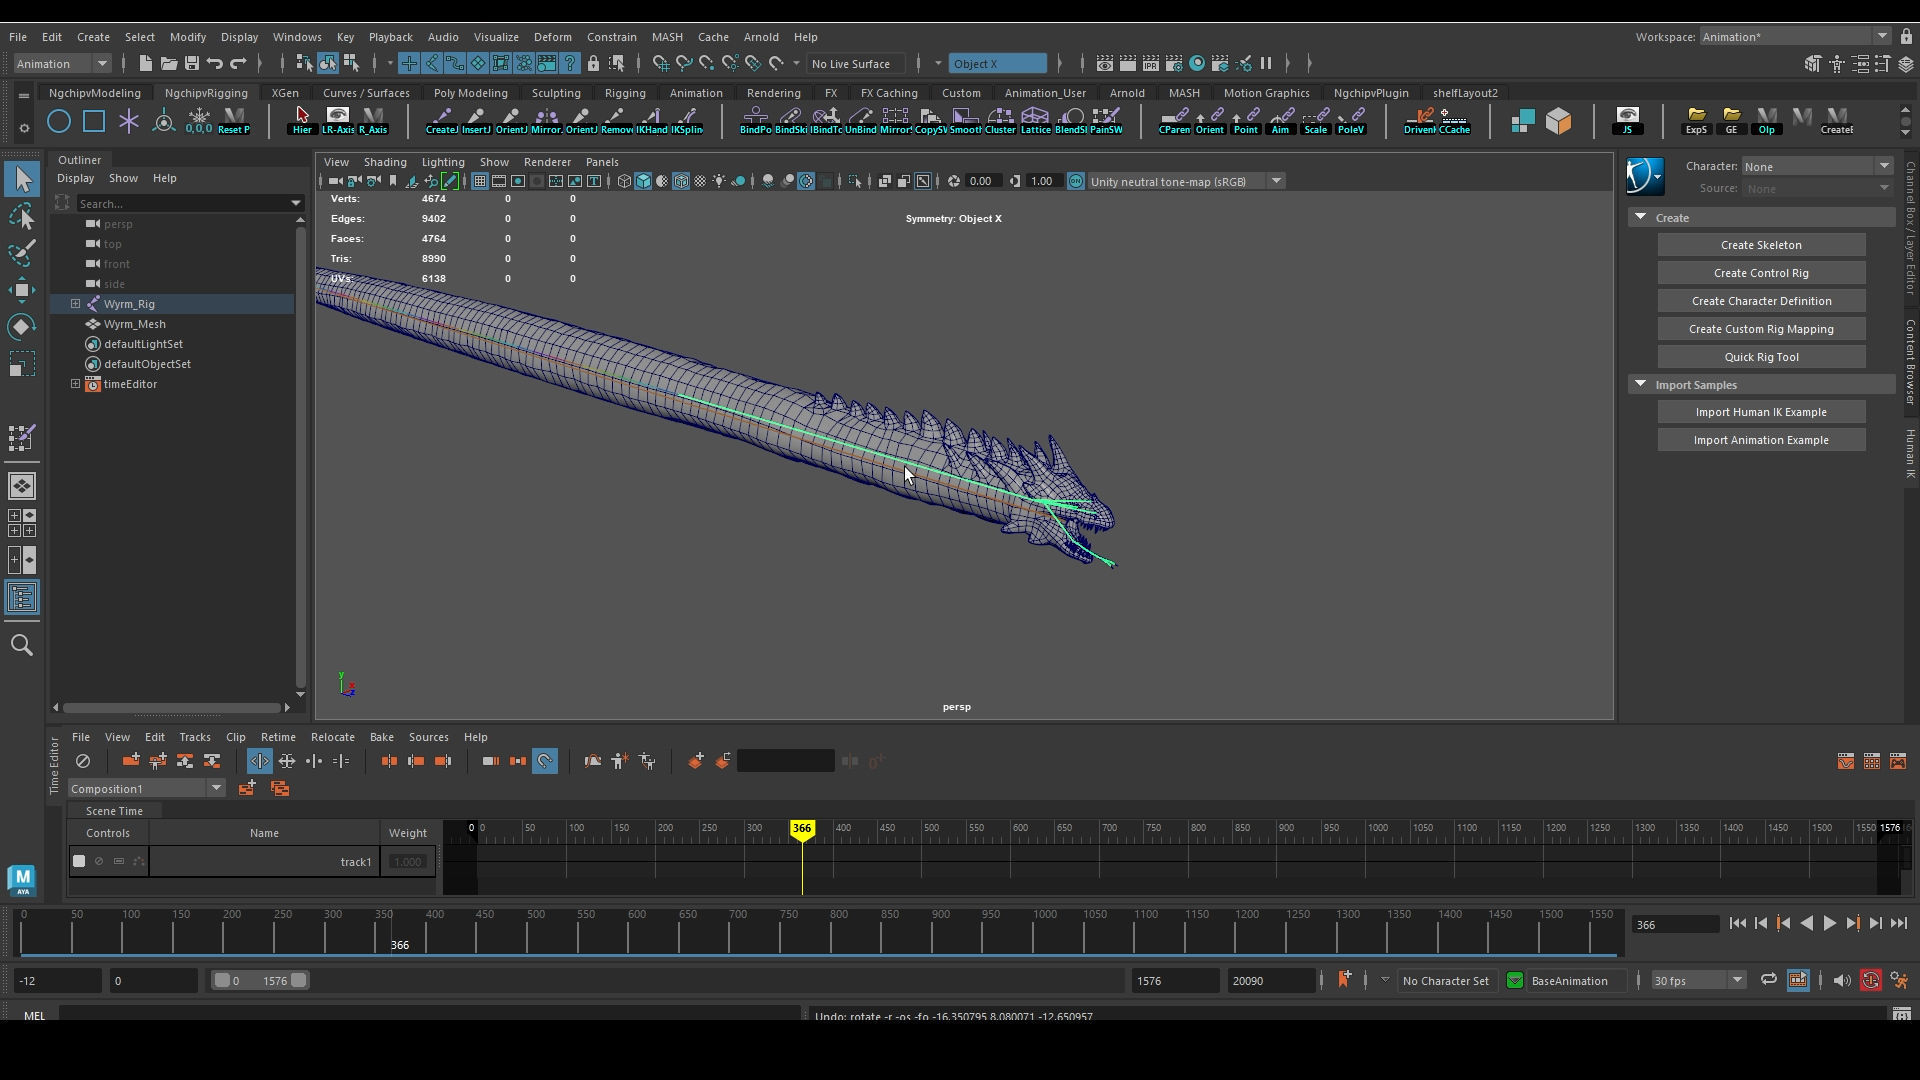This screenshot has height=1080, width=1920.
Task: Expand the Wyrm_Rig outliner node
Action: pyautogui.click(x=75, y=304)
